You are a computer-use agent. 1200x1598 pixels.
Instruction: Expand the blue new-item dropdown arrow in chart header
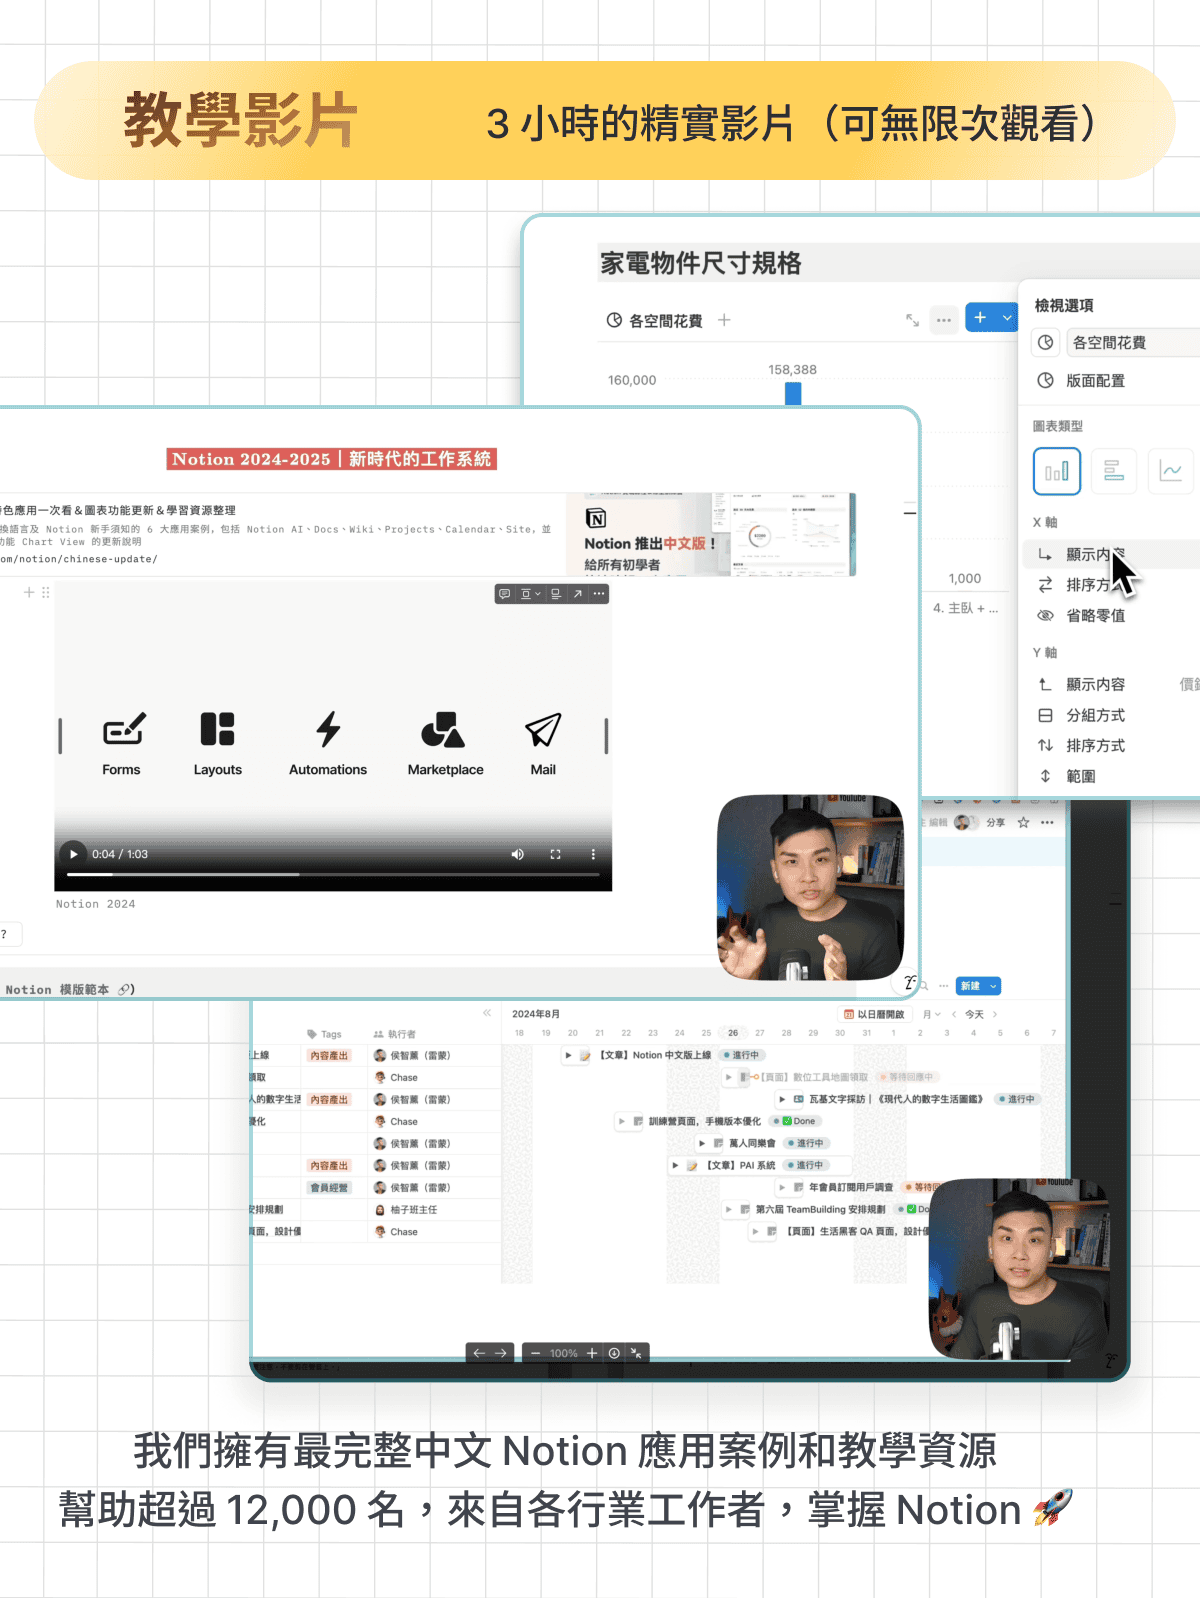1007,318
